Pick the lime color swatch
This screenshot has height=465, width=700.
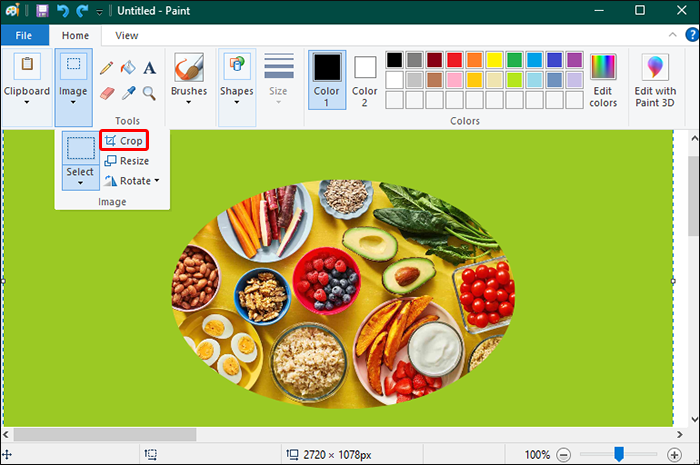coord(514,80)
